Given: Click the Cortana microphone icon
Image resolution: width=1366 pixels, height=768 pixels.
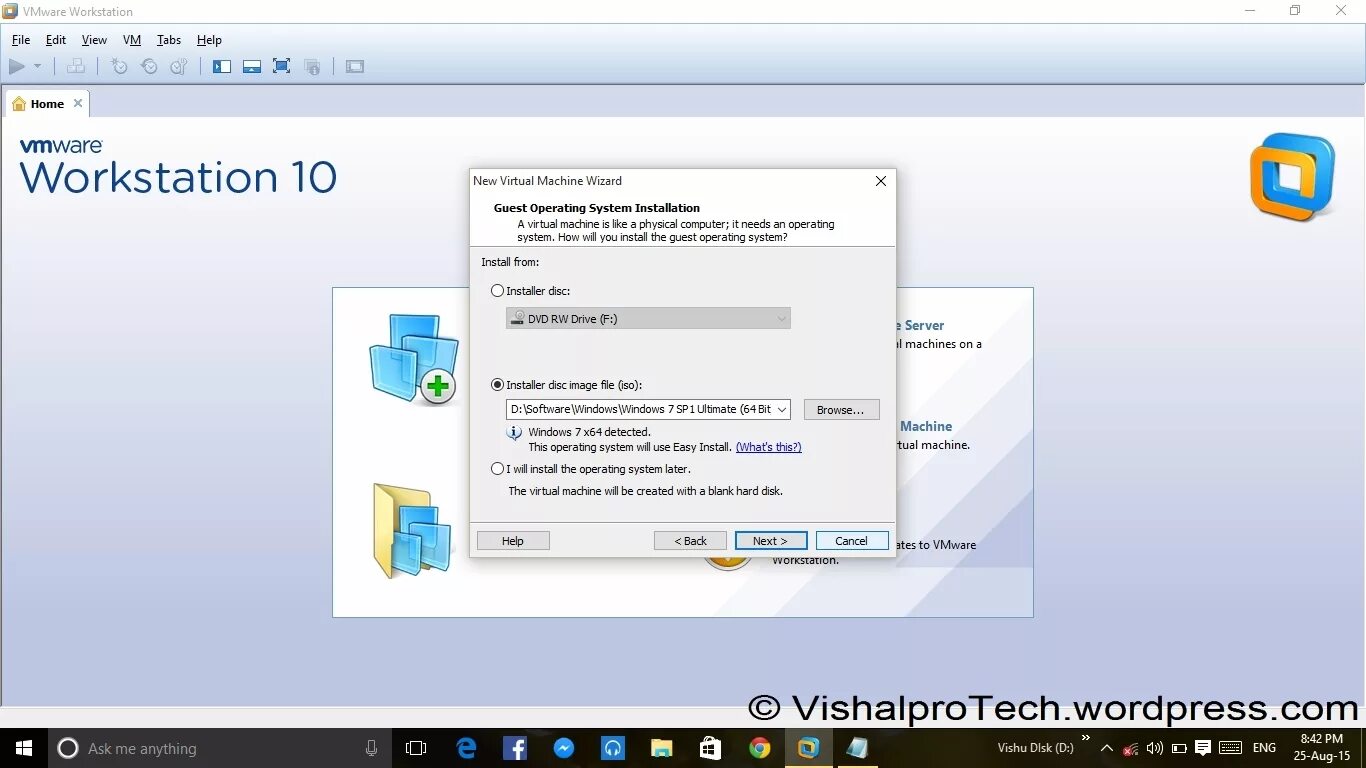Looking at the screenshot, I should click(371, 748).
